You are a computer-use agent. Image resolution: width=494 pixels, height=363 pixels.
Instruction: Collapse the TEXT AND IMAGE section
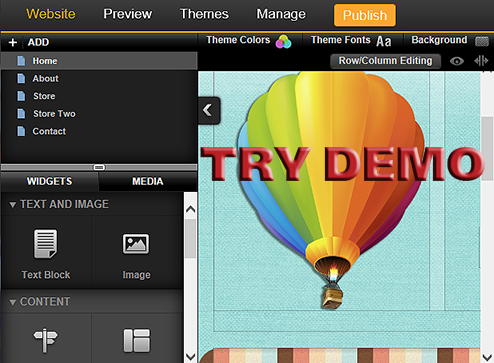point(13,205)
